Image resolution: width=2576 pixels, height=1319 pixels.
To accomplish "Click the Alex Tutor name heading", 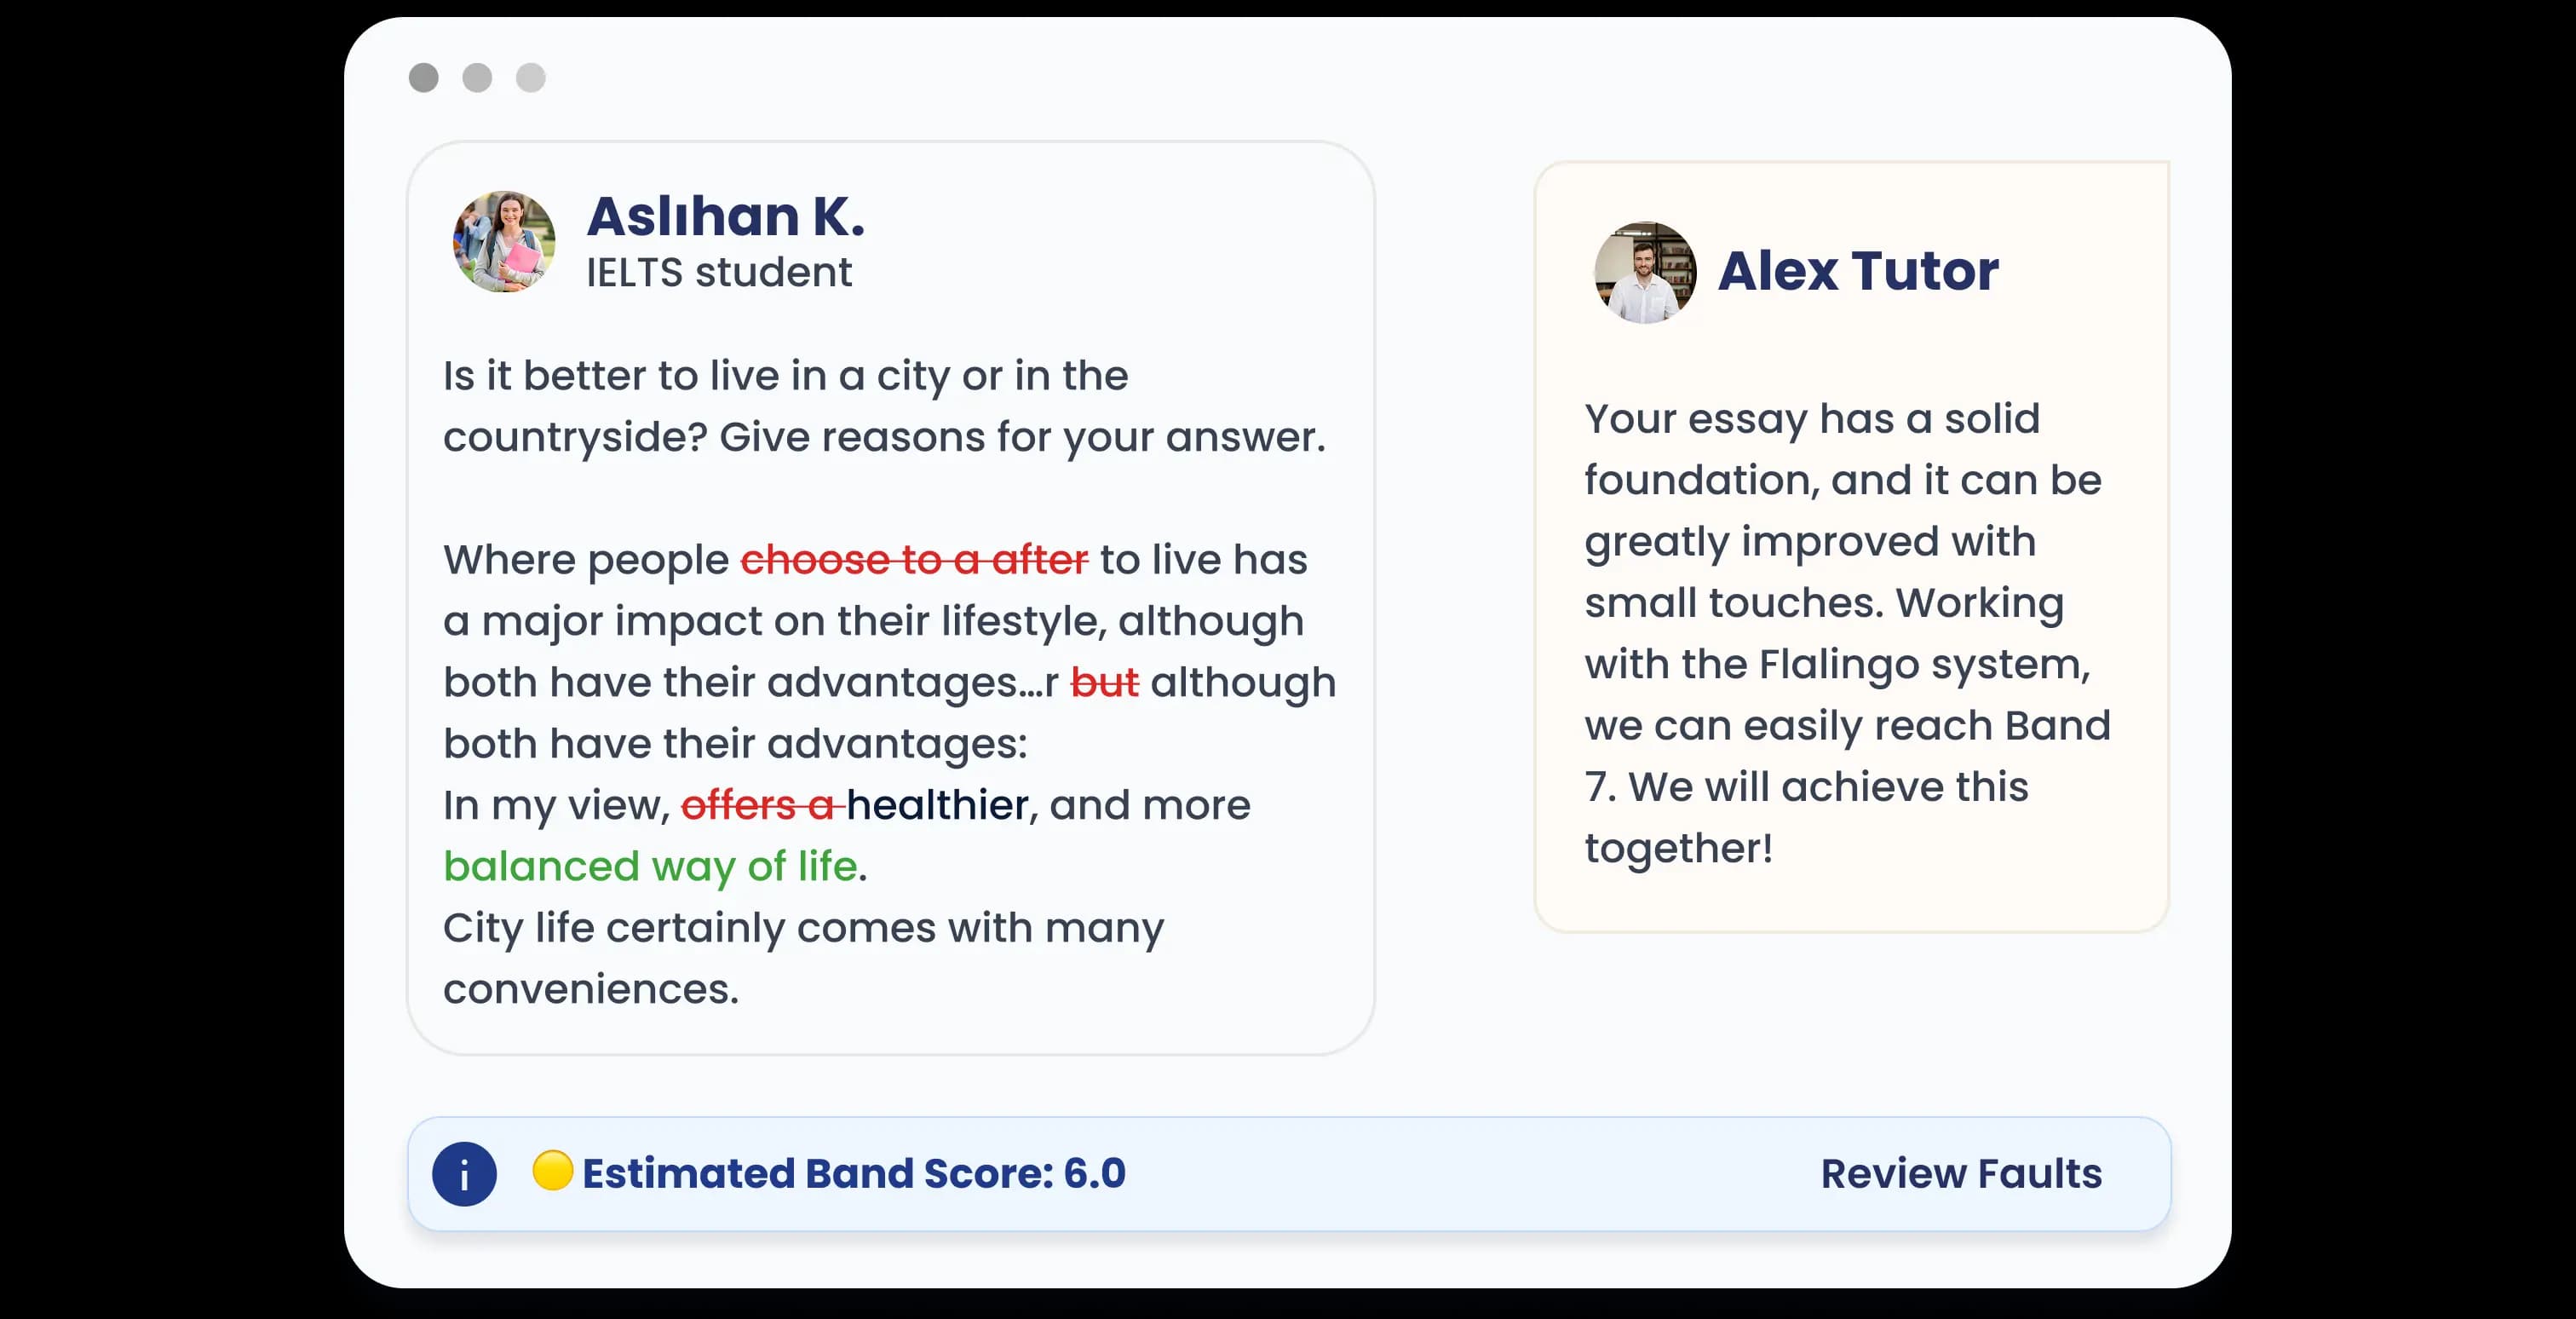I will (1858, 271).
